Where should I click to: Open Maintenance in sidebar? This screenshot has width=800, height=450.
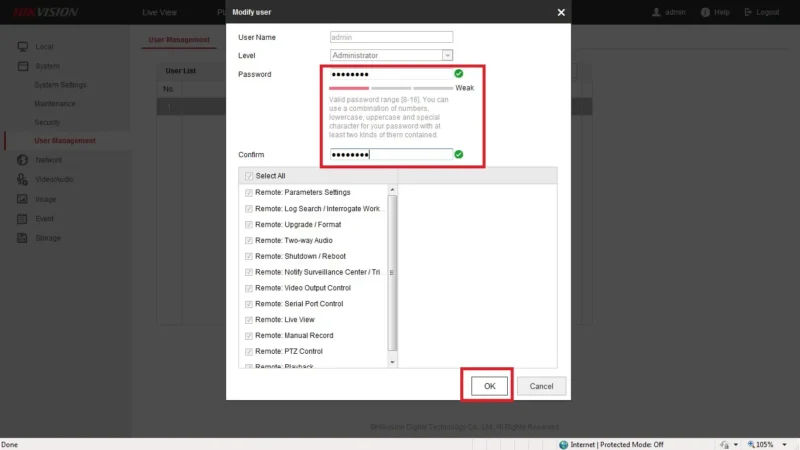[55, 104]
